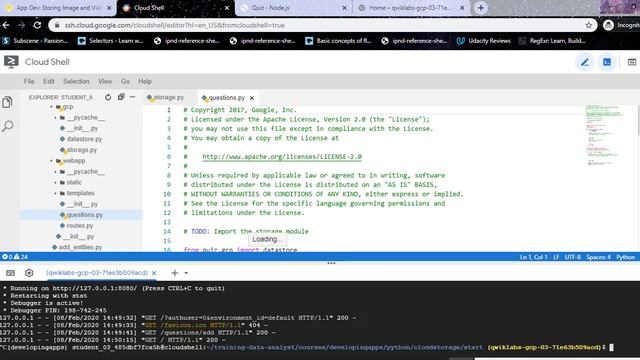Collapse all folders in Explorer
This screenshot has width=640, height=360.
[x=121, y=97]
